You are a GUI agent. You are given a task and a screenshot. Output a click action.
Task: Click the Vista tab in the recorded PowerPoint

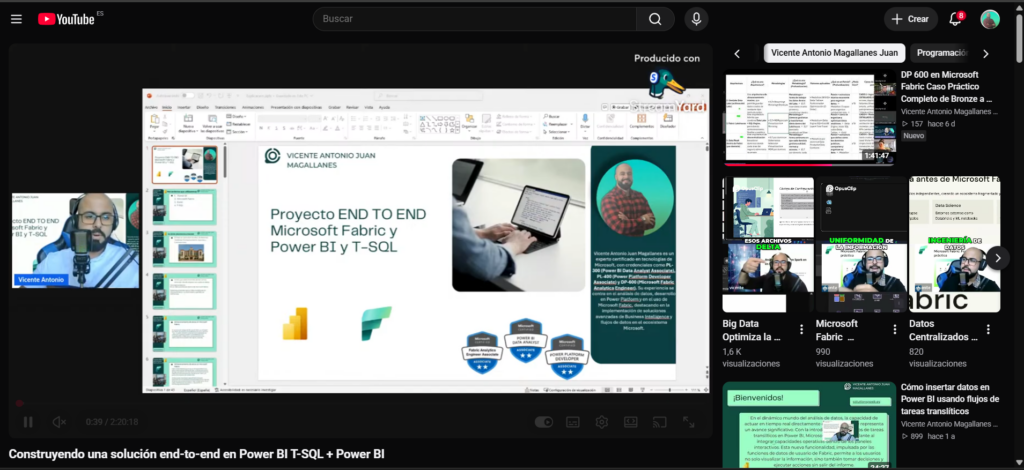pos(369,107)
